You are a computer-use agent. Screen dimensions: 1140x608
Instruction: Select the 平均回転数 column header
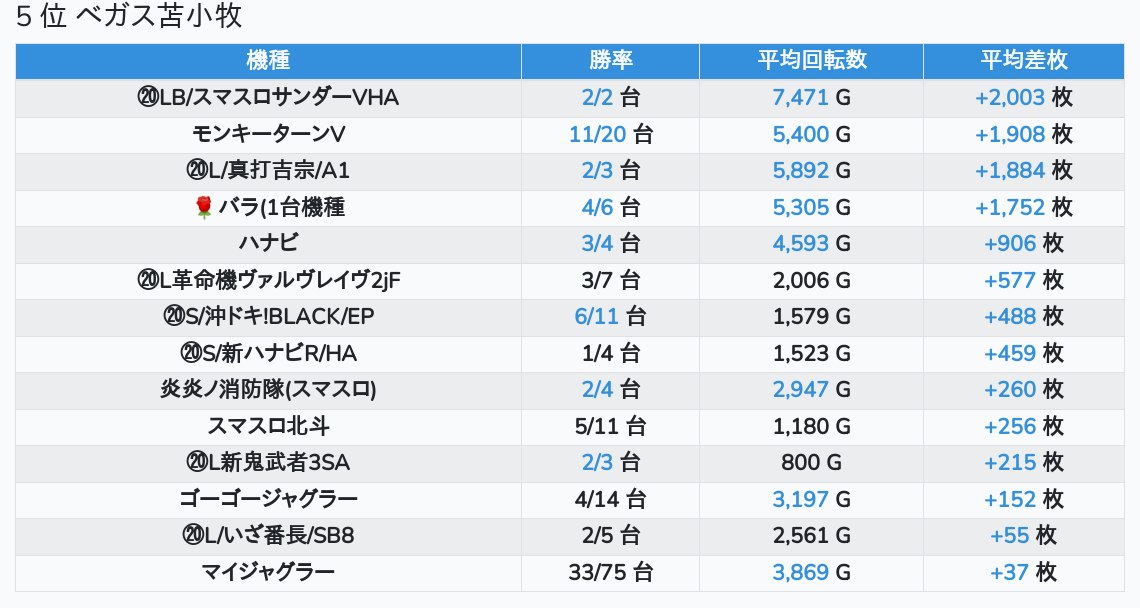pyautogui.click(x=811, y=61)
